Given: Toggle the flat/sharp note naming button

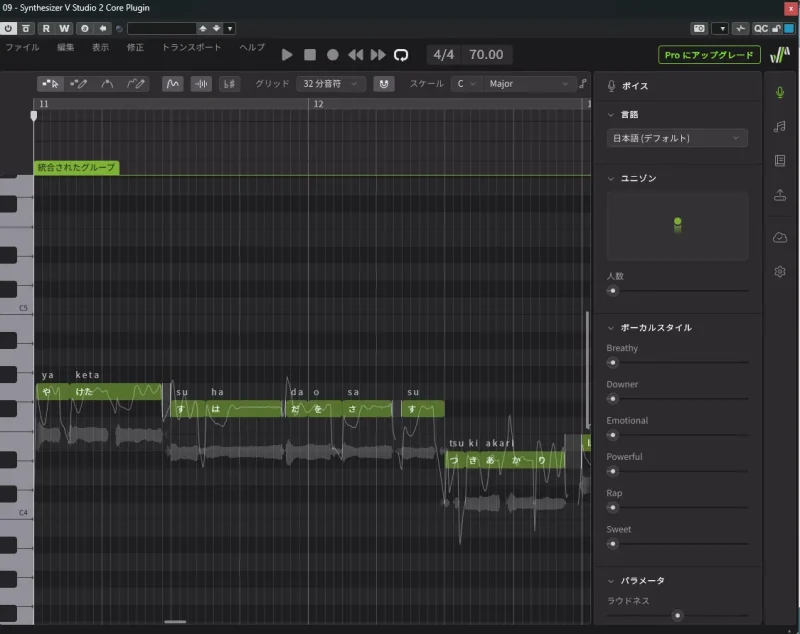Looking at the screenshot, I should [x=230, y=84].
